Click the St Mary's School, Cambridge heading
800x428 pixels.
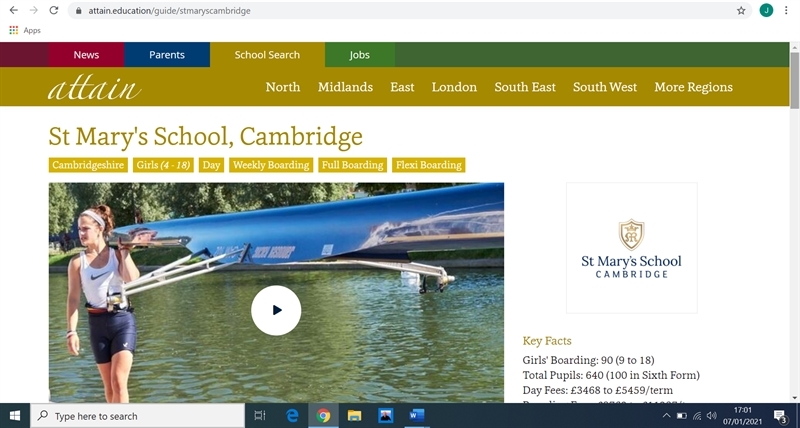click(x=206, y=136)
